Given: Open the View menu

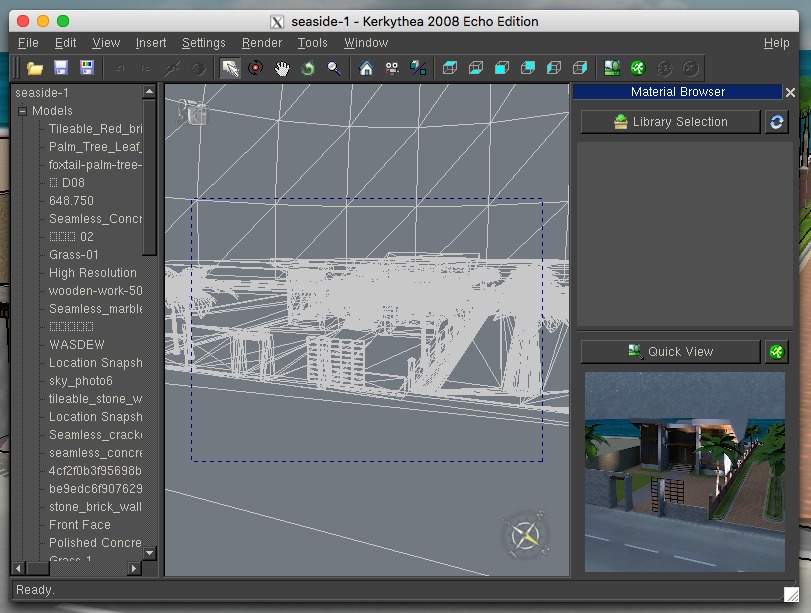Looking at the screenshot, I should [106, 43].
